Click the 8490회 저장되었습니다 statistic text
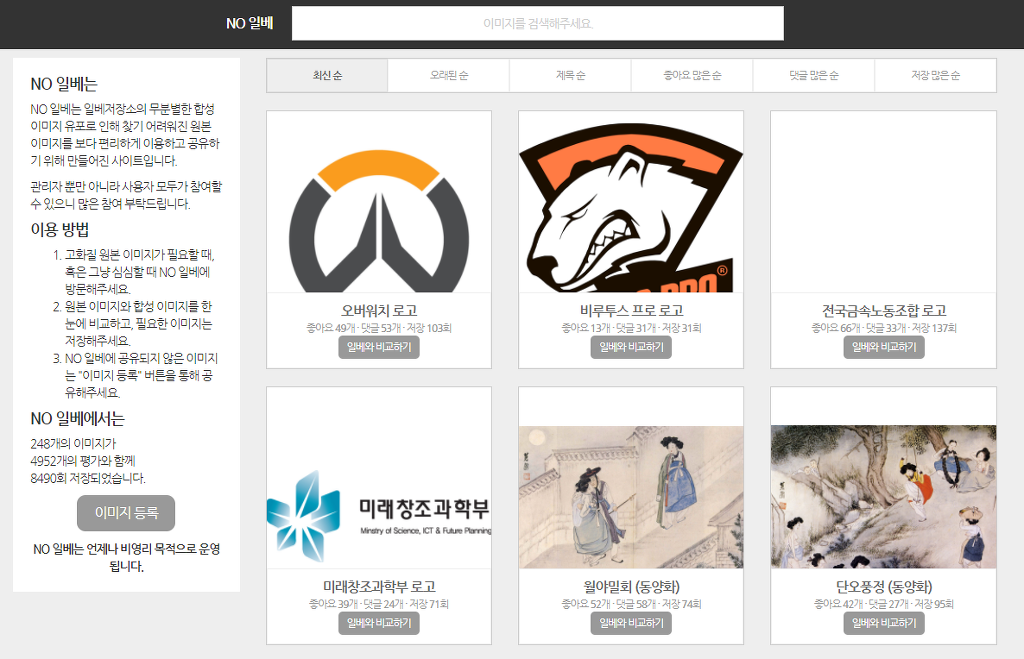This screenshot has width=1024, height=659. 88,478
